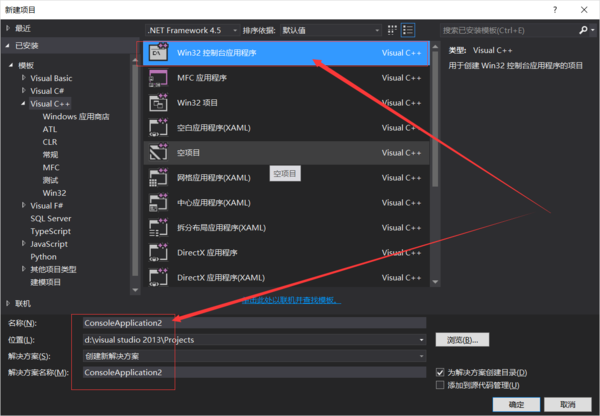This screenshot has height=416, width=600.
Task: Open the 排序依据 默认值 dropdown
Action: tap(331, 30)
